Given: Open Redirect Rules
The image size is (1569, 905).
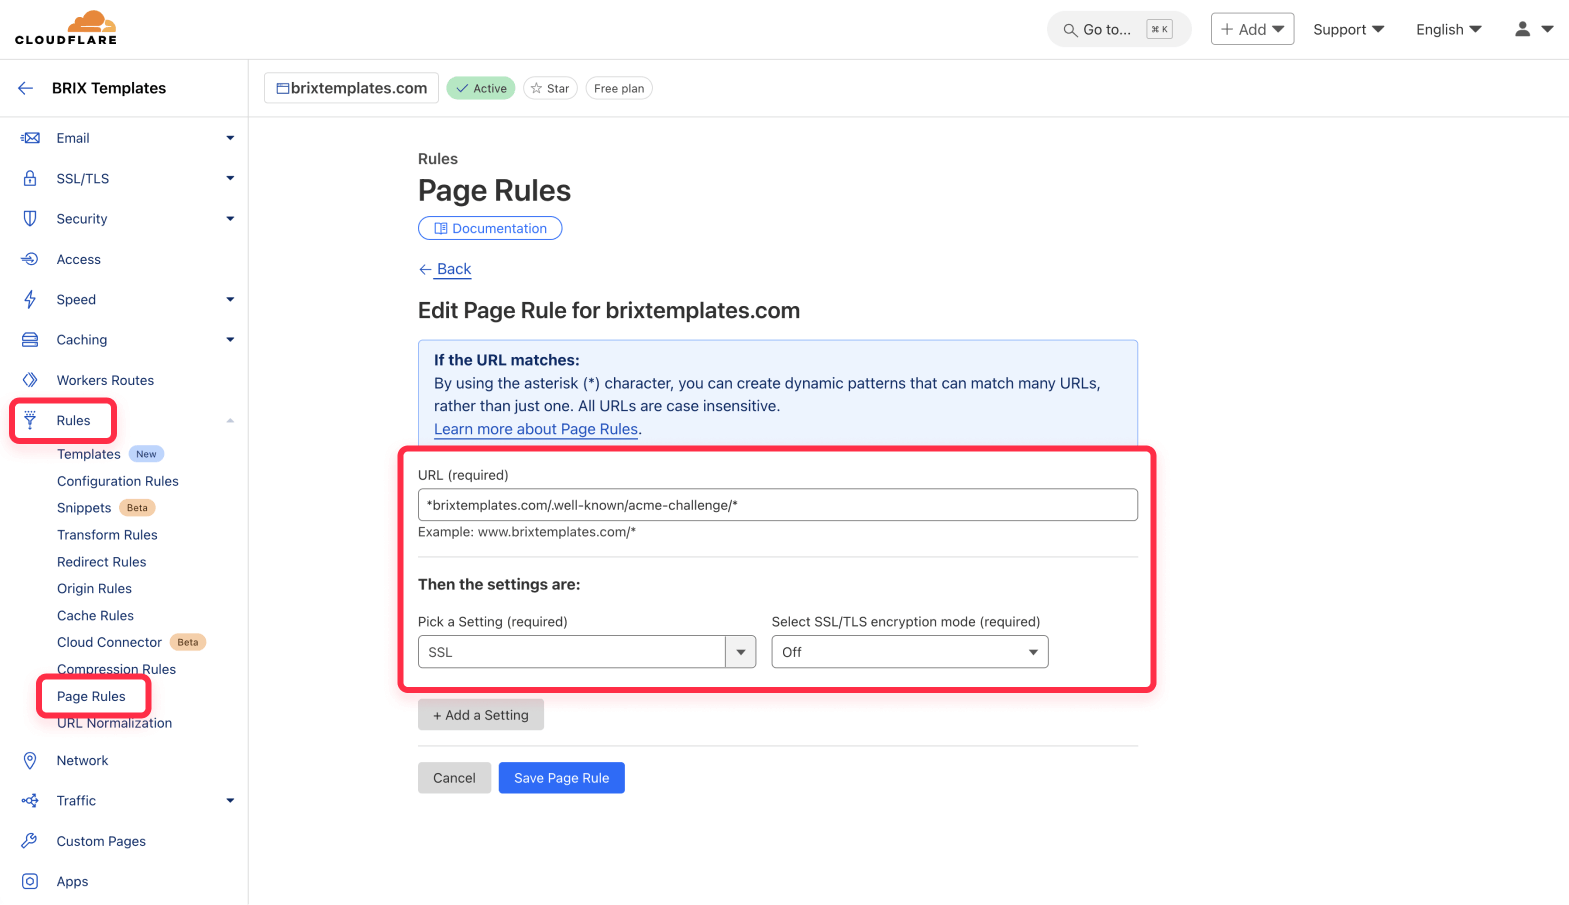Looking at the screenshot, I should point(102,562).
